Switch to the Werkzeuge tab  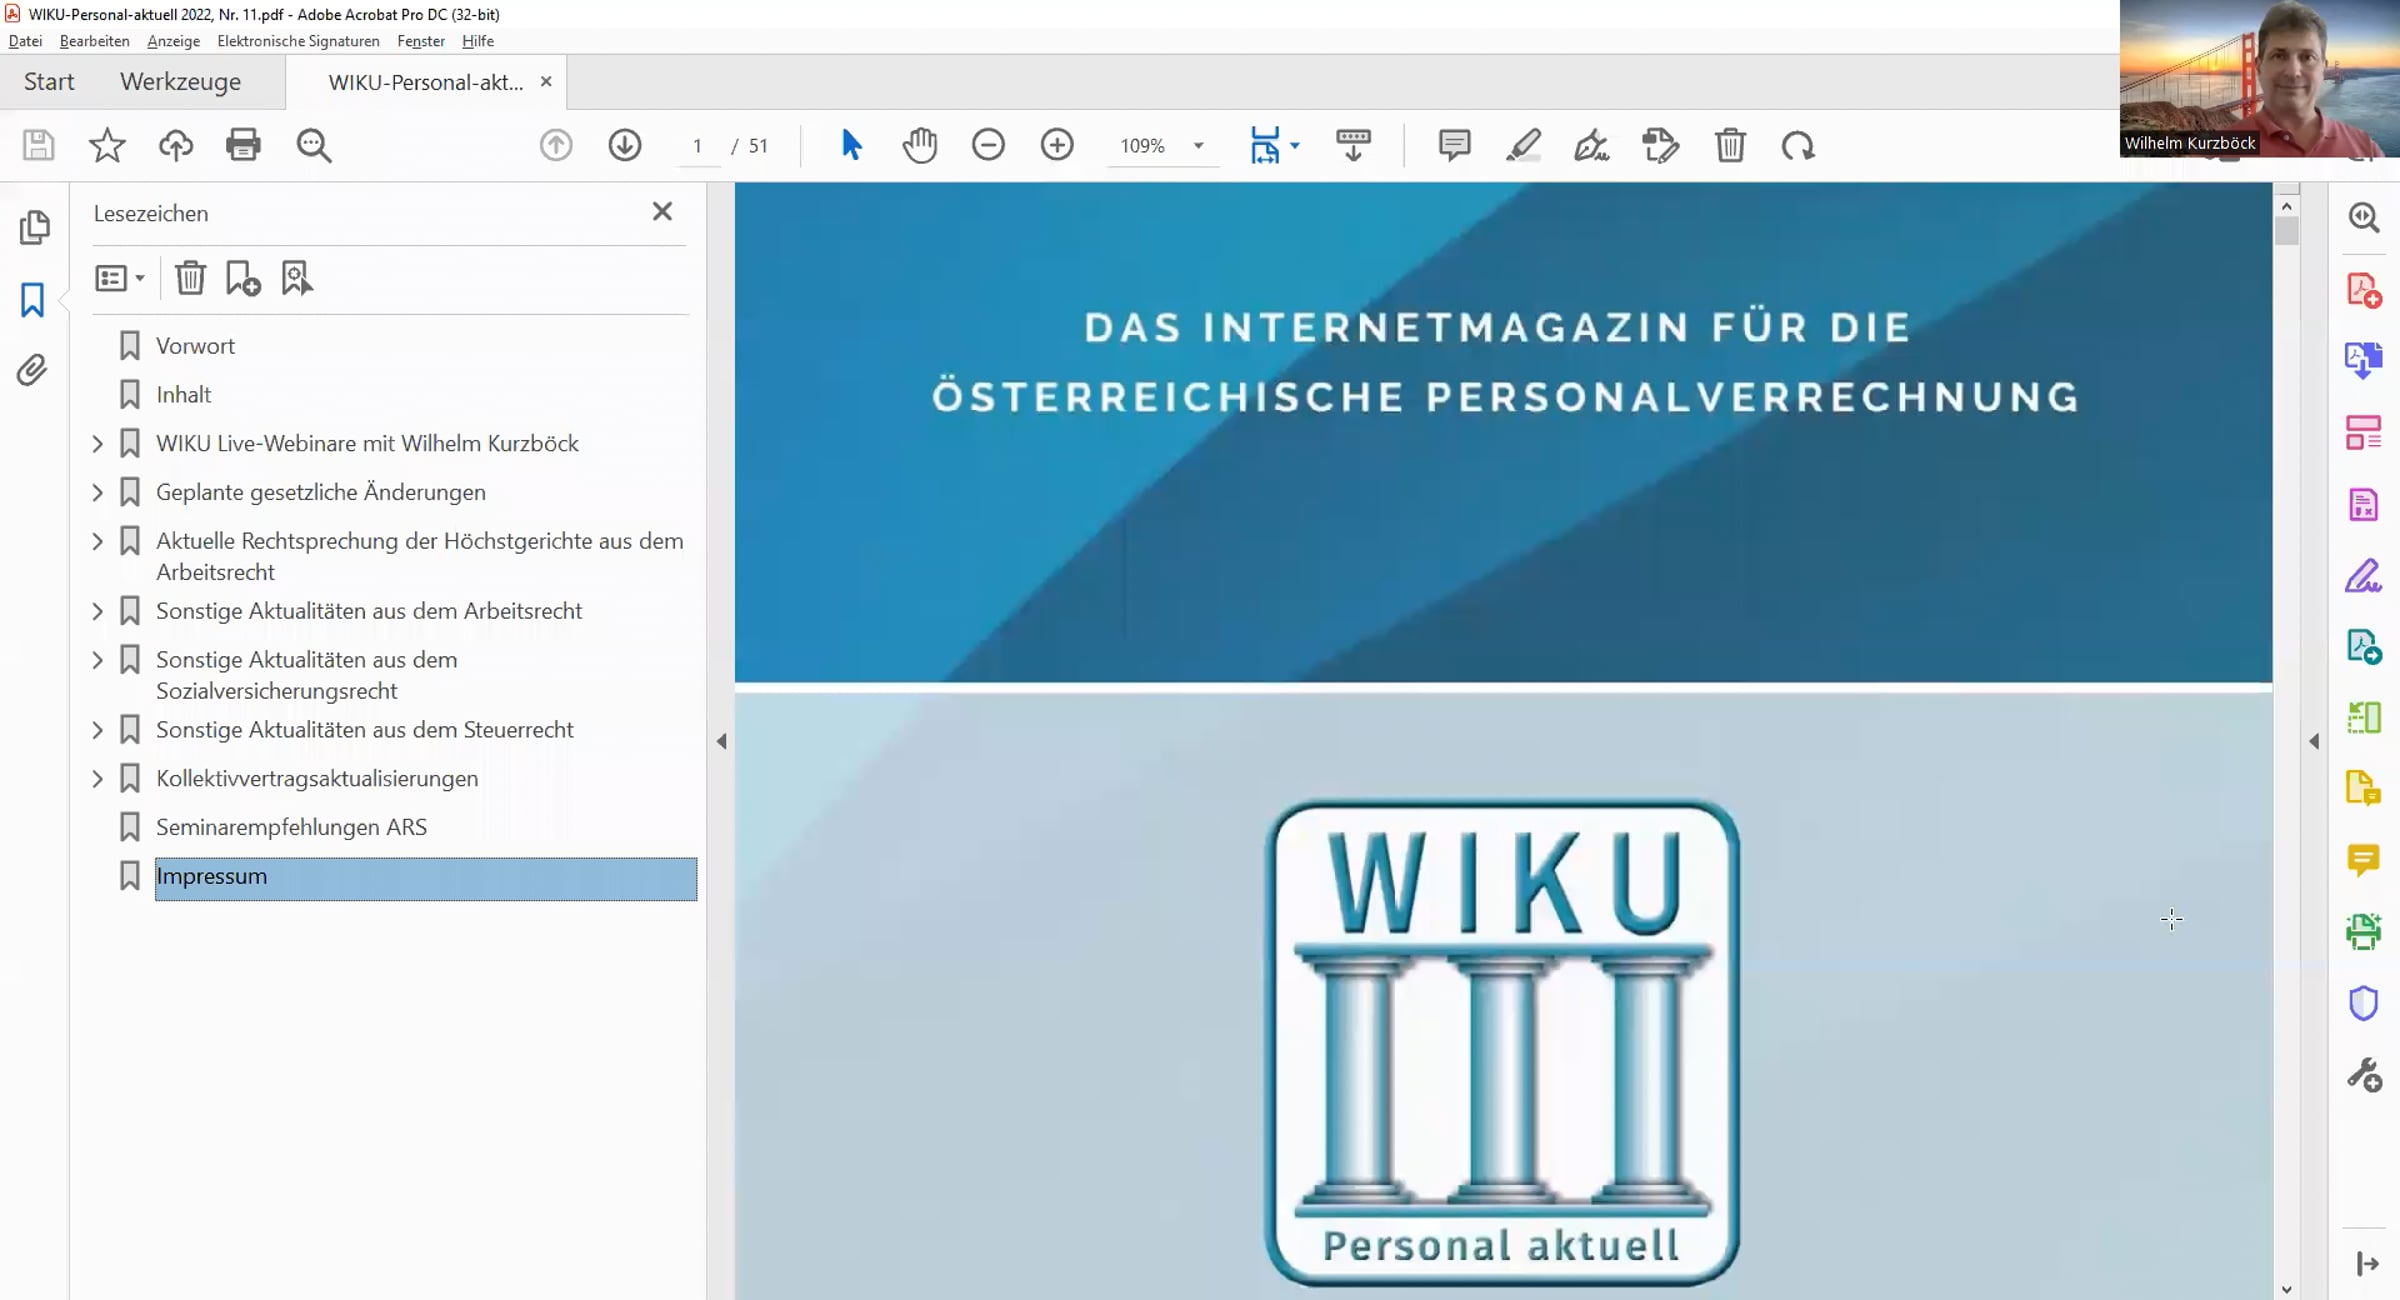point(180,82)
